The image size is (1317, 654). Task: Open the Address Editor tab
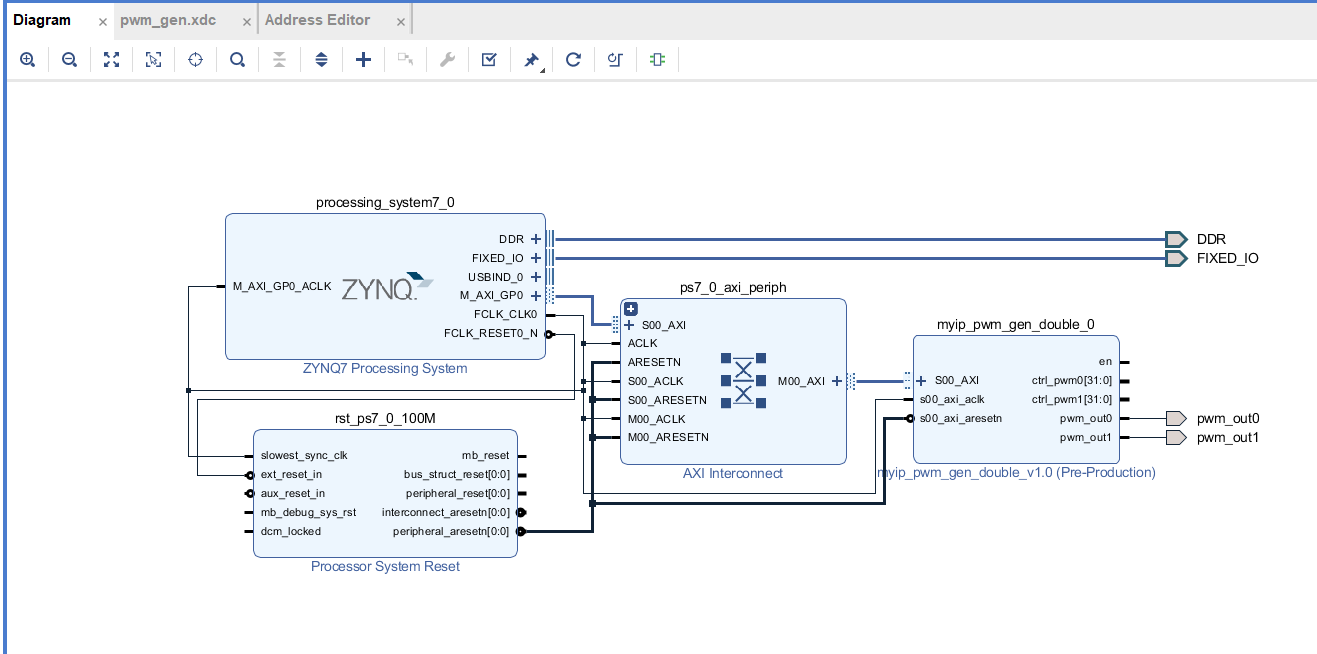point(317,20)
